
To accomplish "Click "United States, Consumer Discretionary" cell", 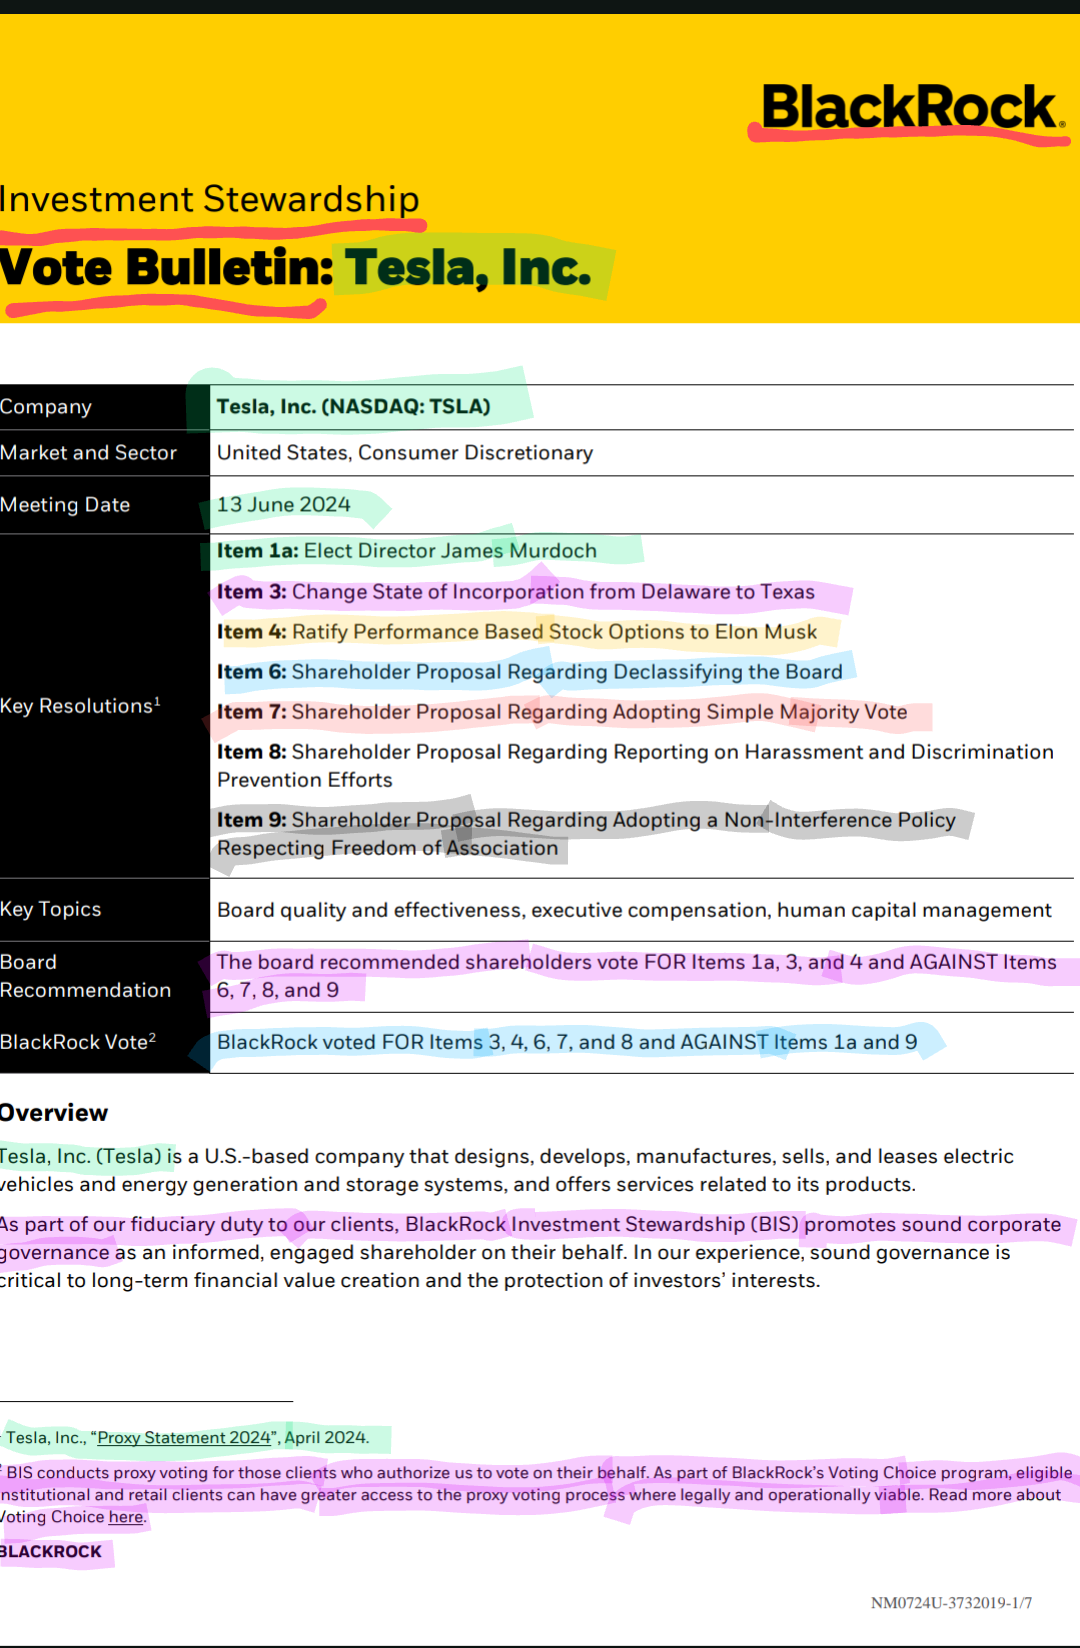I will [x=405, y=453].
